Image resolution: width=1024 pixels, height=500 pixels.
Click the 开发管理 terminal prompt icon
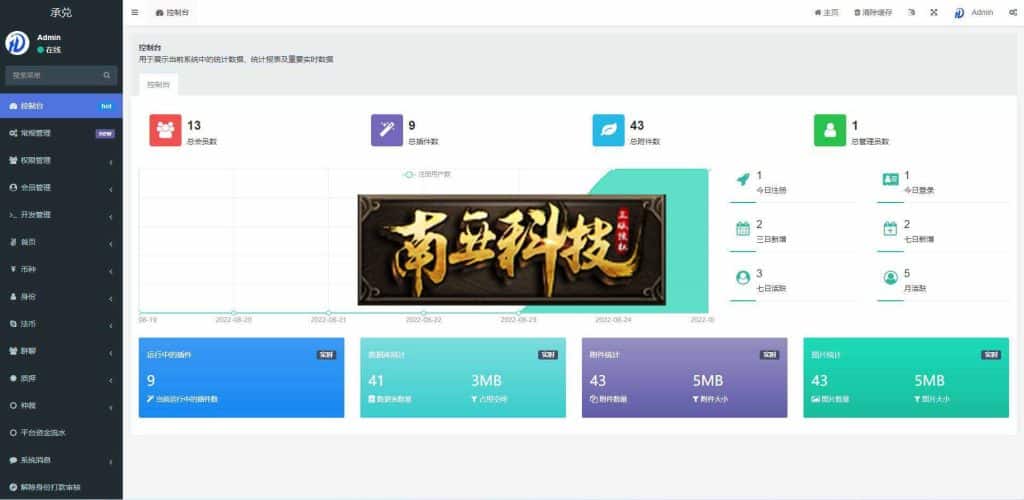pos(13,215)
